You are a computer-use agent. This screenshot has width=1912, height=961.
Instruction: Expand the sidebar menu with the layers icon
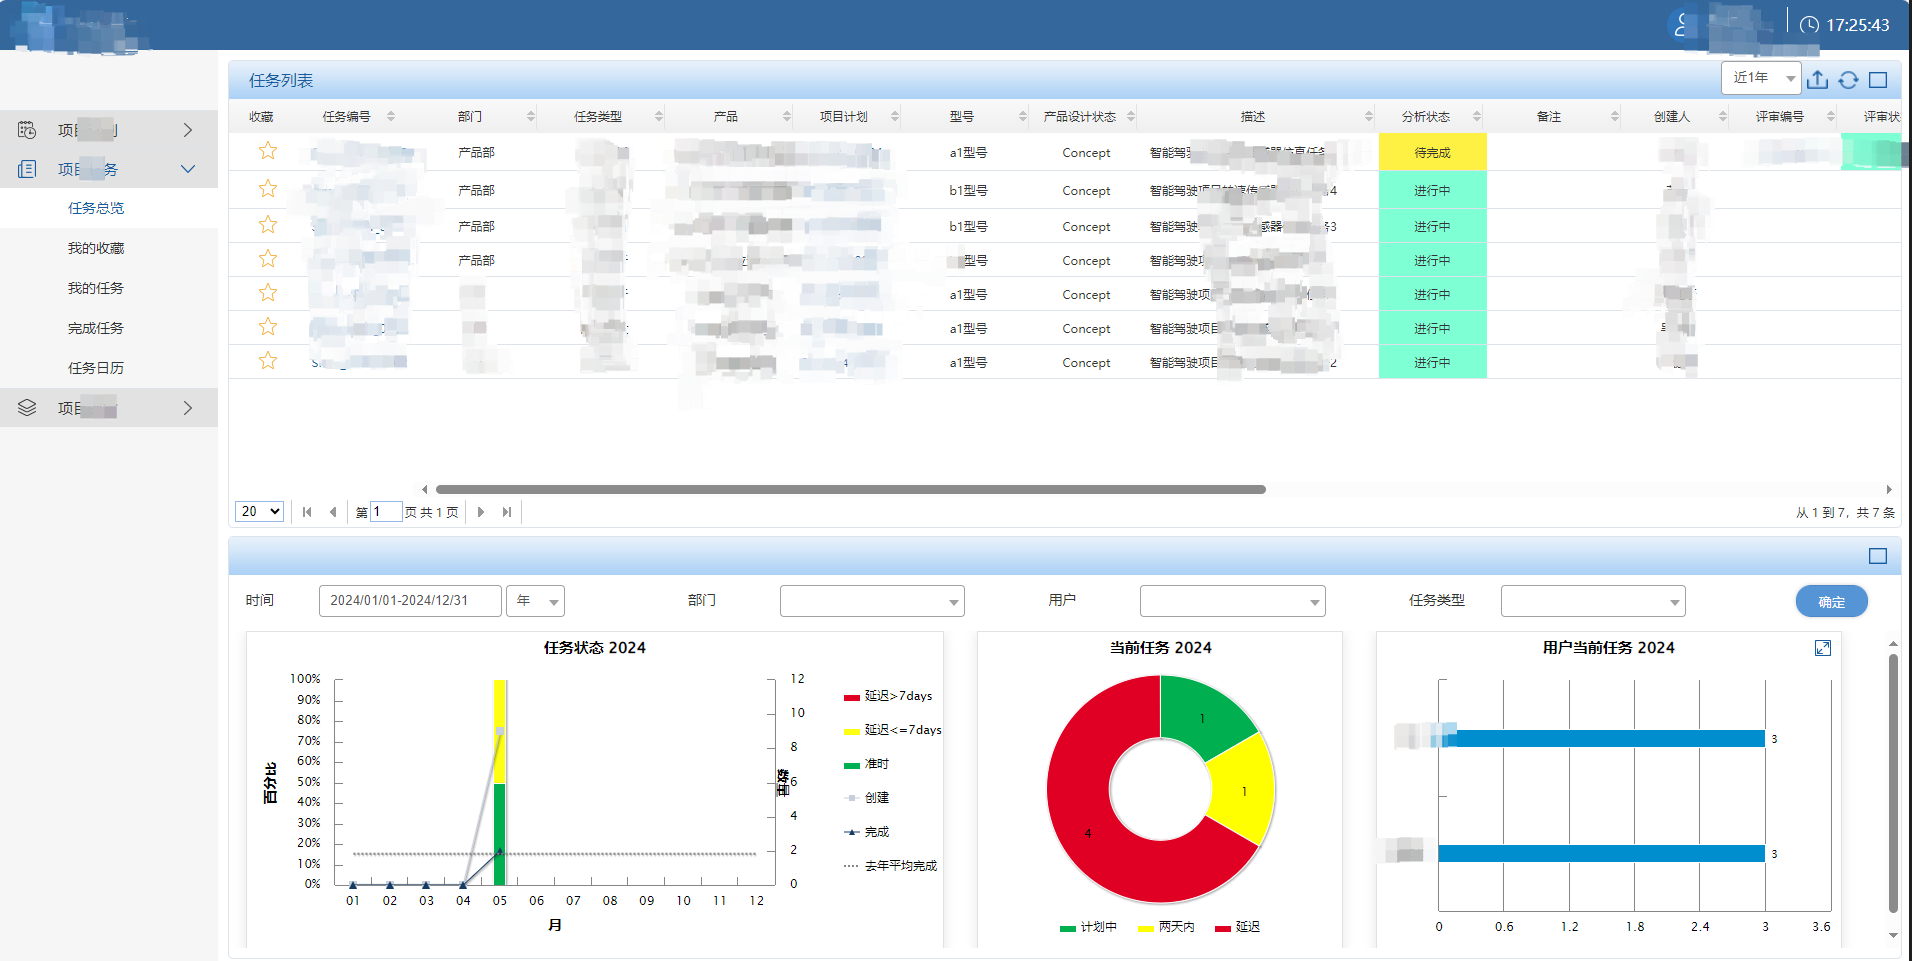(x=108, y=408)
